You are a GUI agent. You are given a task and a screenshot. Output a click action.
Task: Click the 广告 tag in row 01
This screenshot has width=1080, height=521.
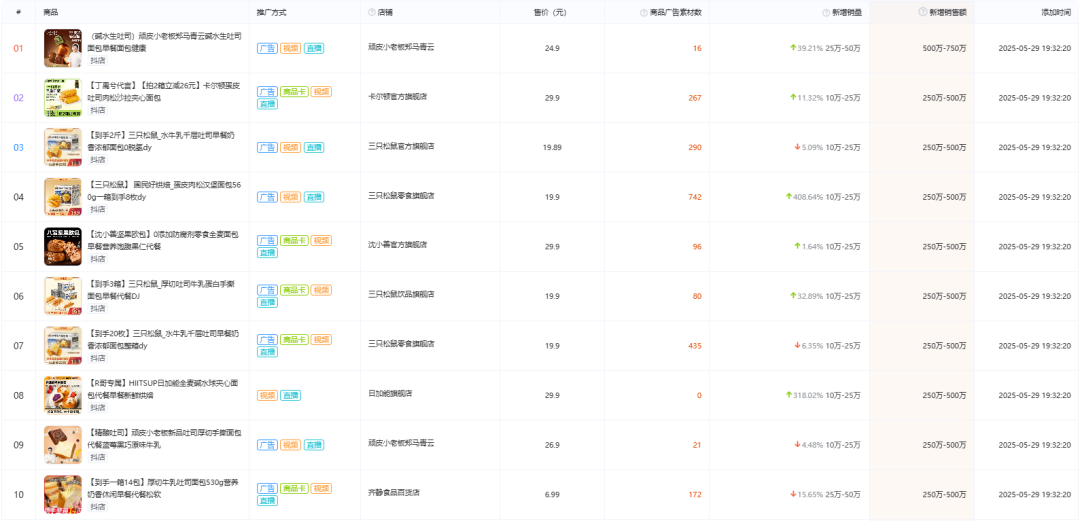(267, 48)
